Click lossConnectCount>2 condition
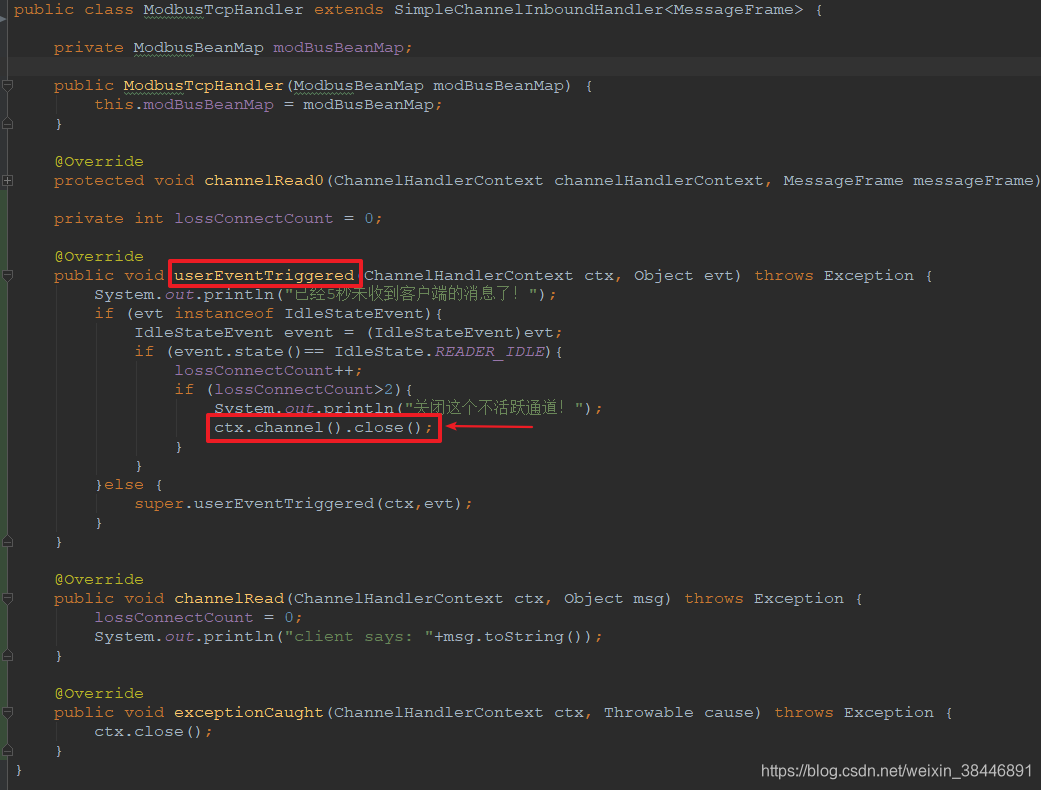Viewport: 1041px width, 790px height. [x=303, y=390]
